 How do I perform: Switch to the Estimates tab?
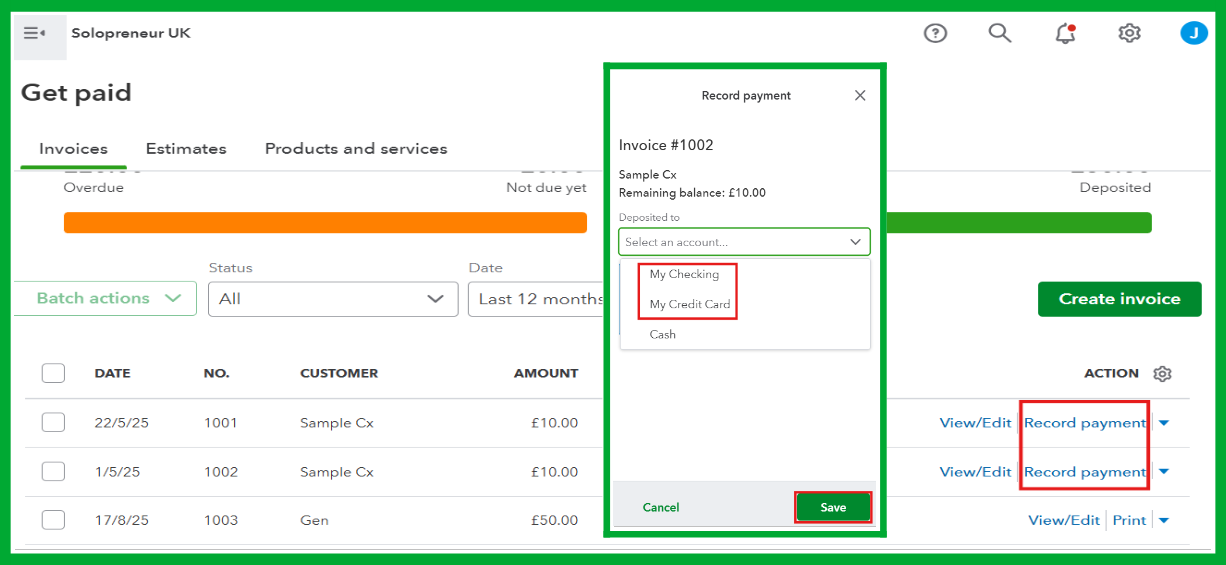point(186,149)
